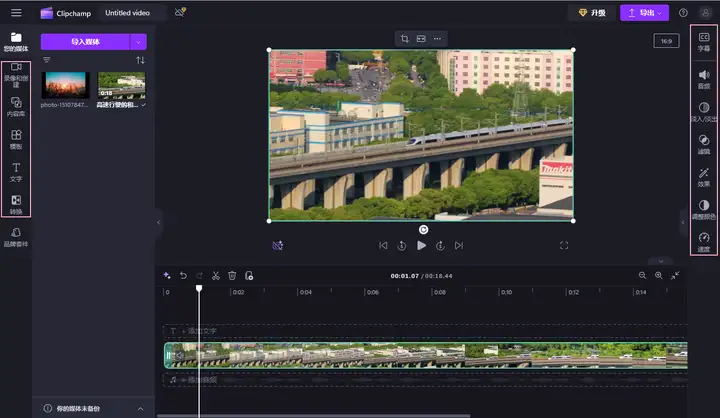
Task: Open the Captions panel
Action: (x=704, y=42)
